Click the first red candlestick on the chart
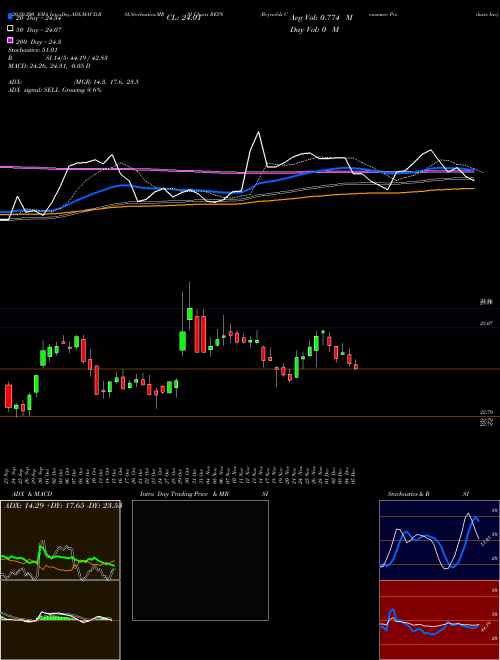Screen dimensions: 500x660 [8, 396]
